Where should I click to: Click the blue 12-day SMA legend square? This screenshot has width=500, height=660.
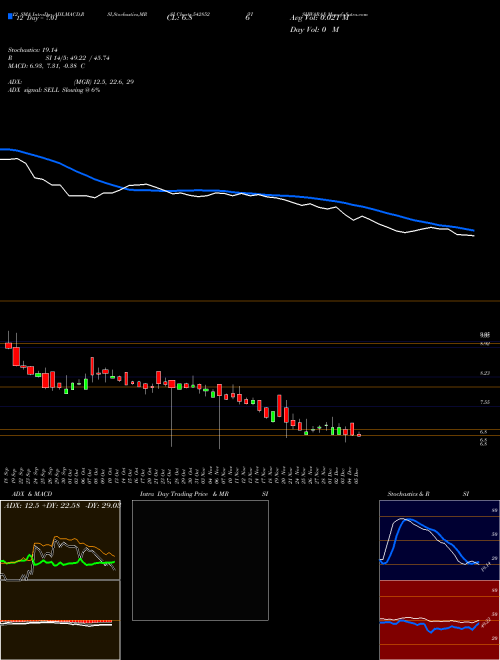(10, 17)
